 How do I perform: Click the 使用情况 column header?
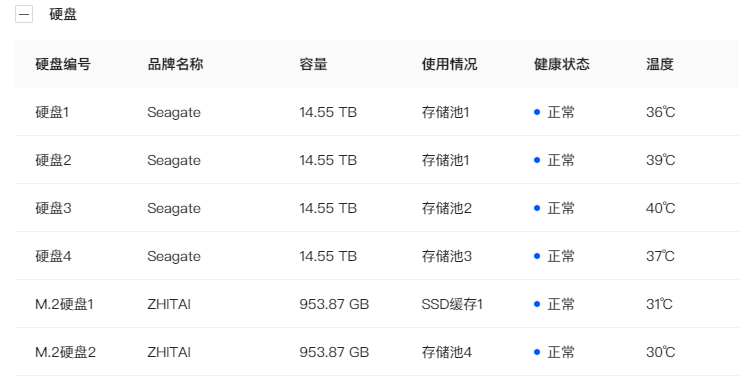[x=449, y=64]
